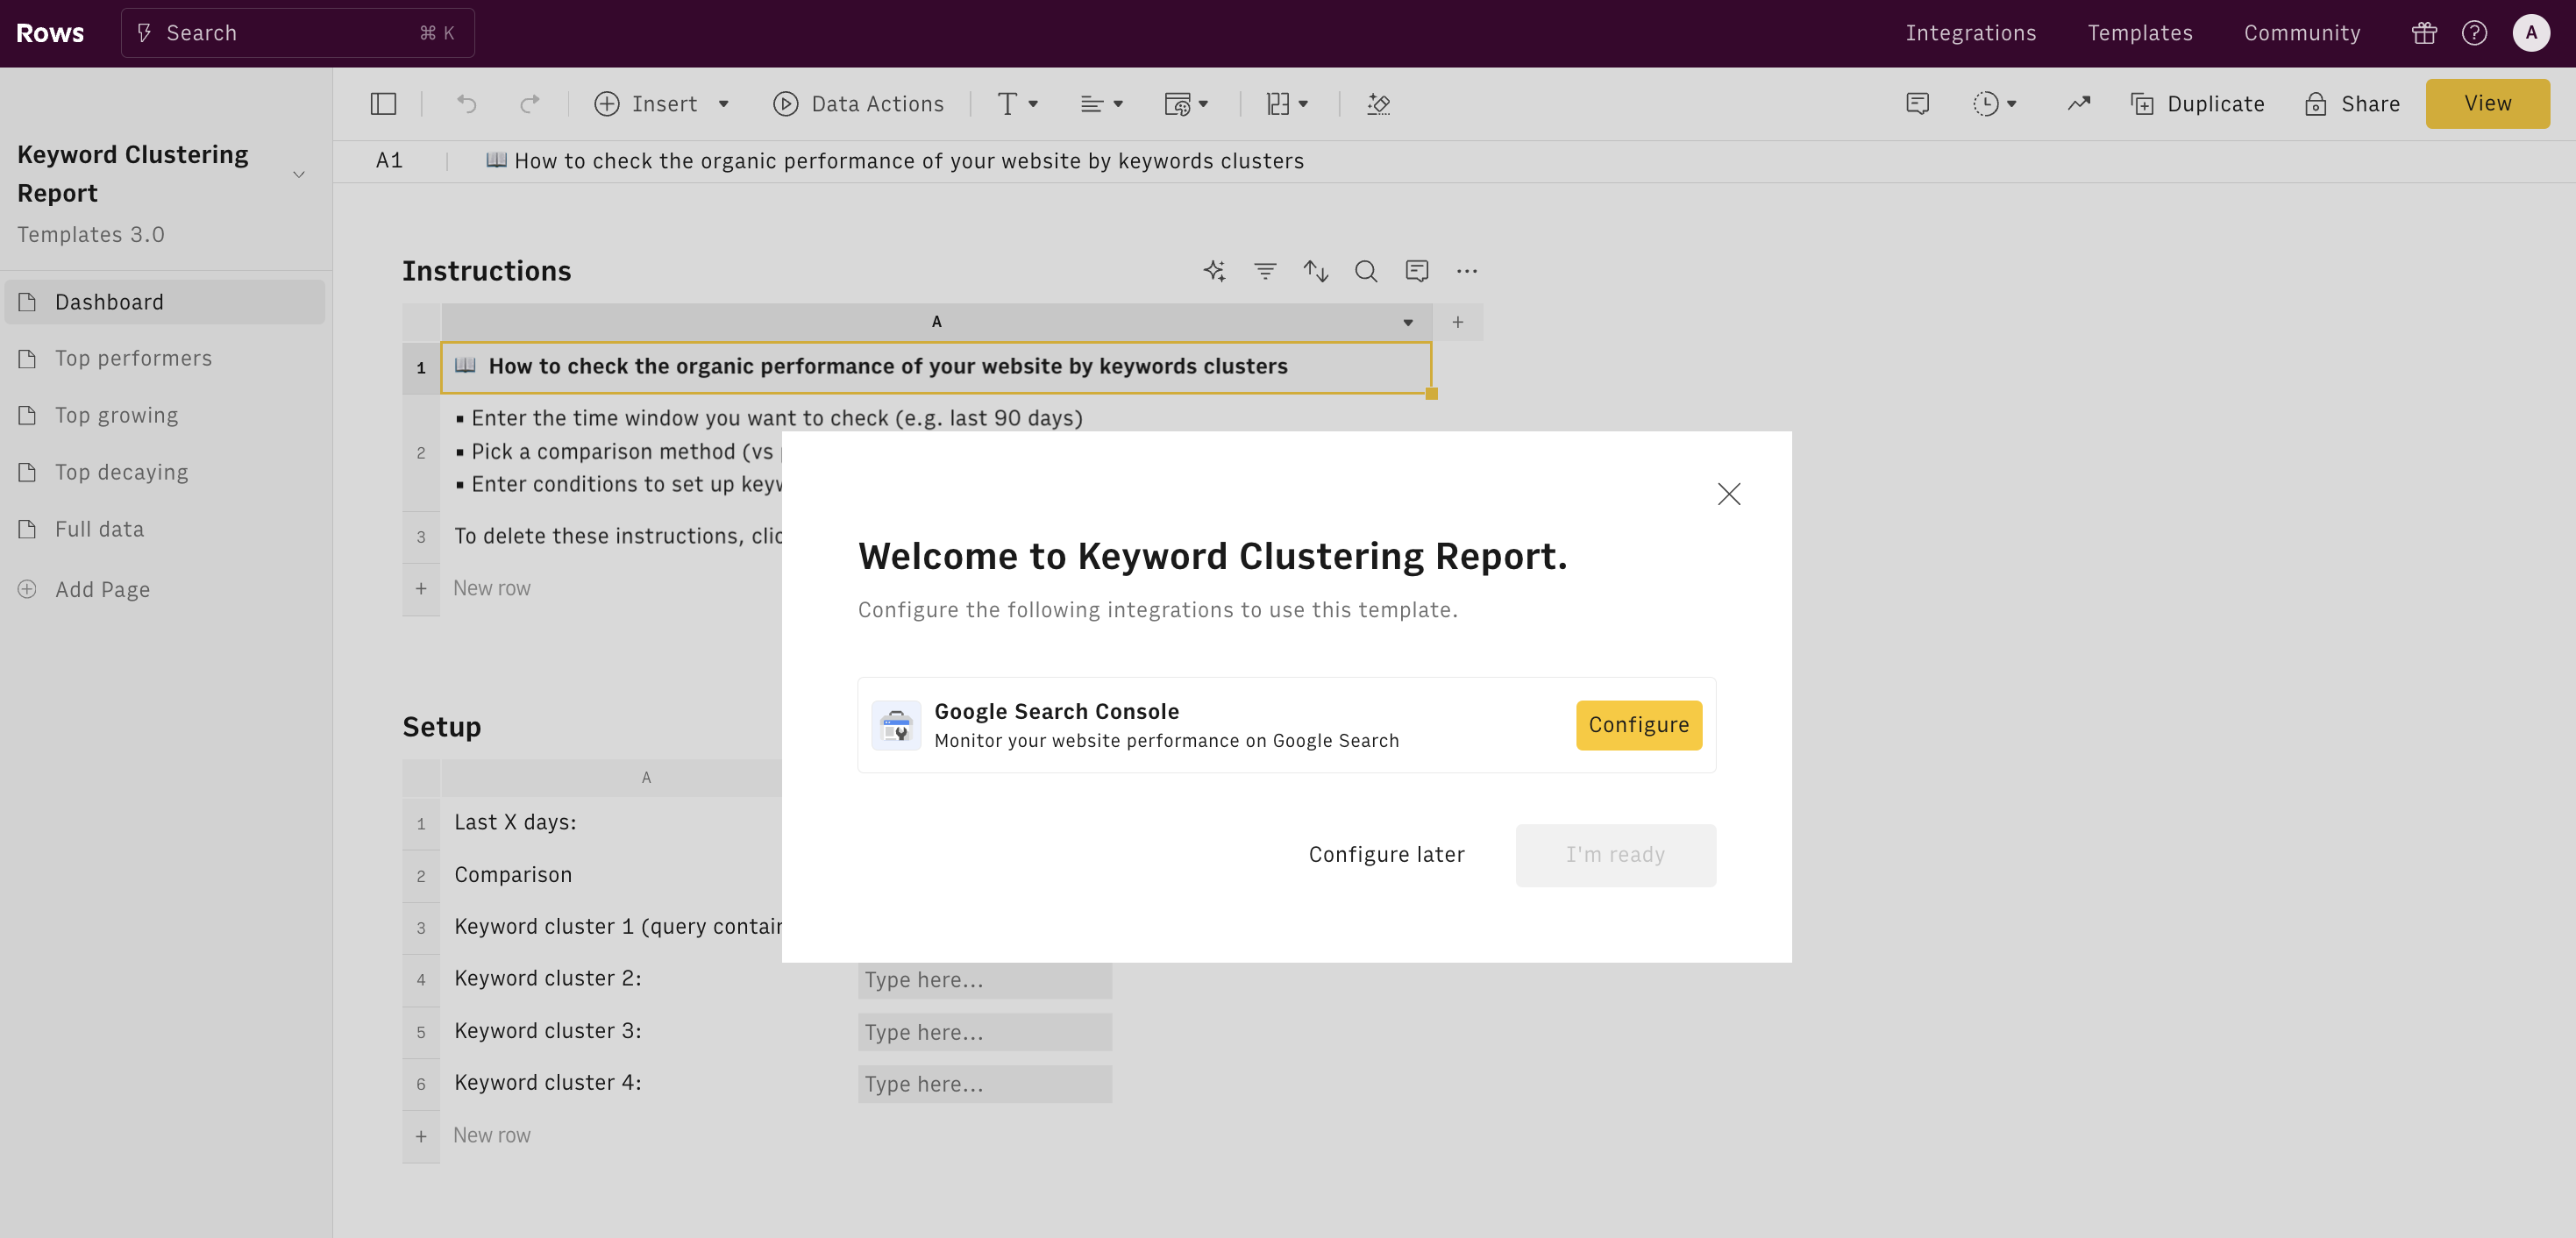This screenshot has width=2576, height=1238.
Task: Add New row in Instructions table
Action: (x=491, y=589)
